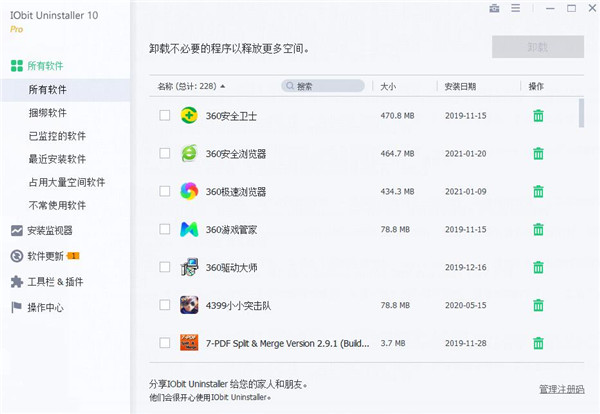Click the orange update count badge
Image resolution: width=600 pixels, height=414 pixels.
[x=73, y=256]
